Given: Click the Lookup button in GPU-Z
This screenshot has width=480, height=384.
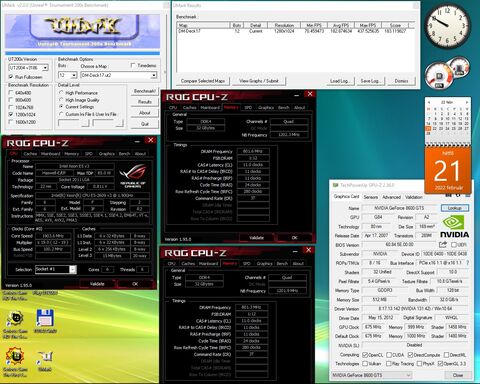Looking at the screenshot, I should click(455, 208).
